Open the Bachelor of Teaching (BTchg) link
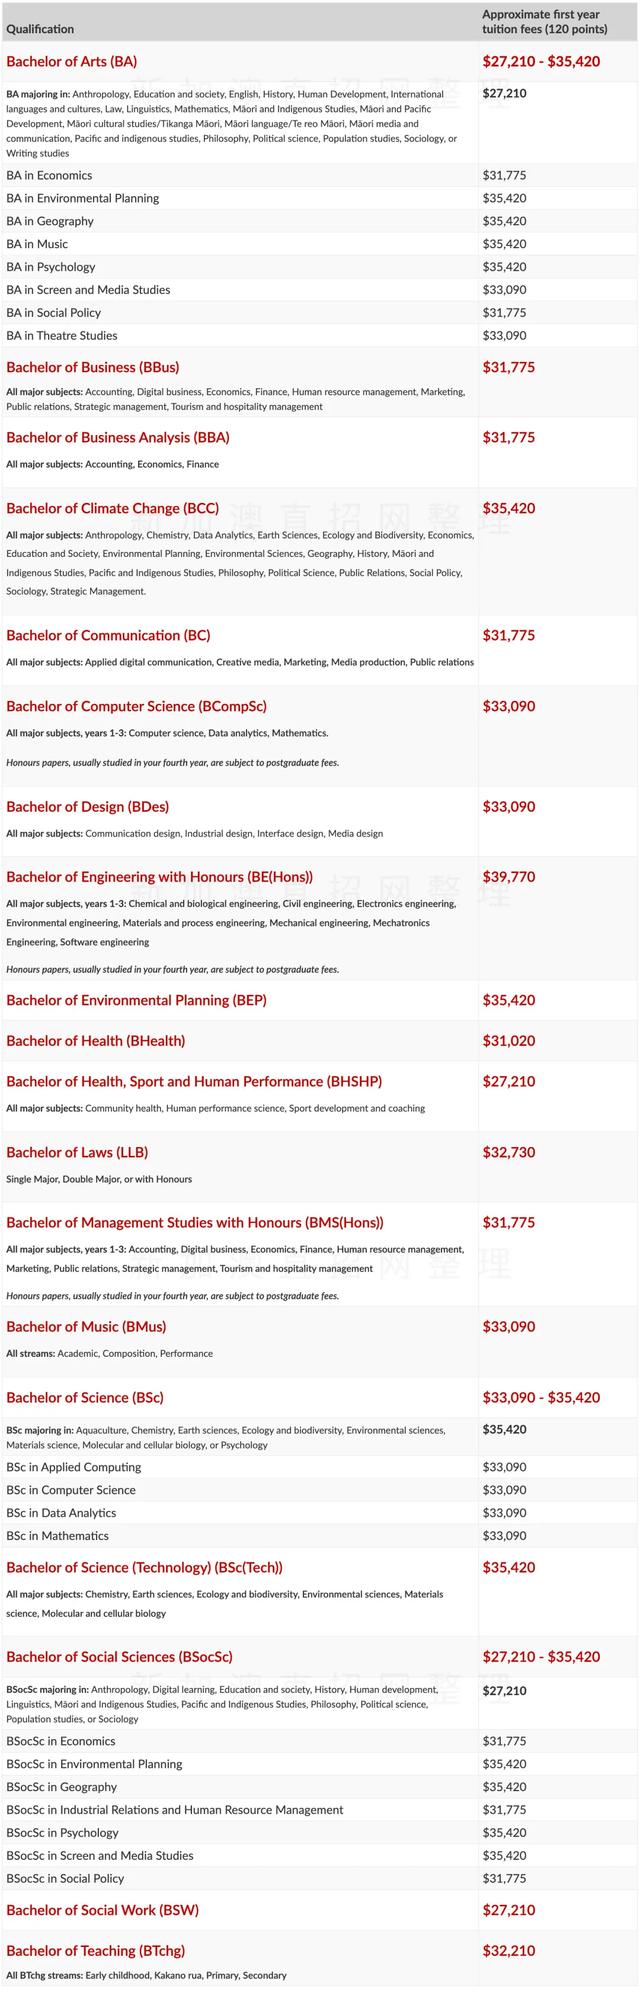The width and height of the screenshot is (640, 1992). point(95,1951)
